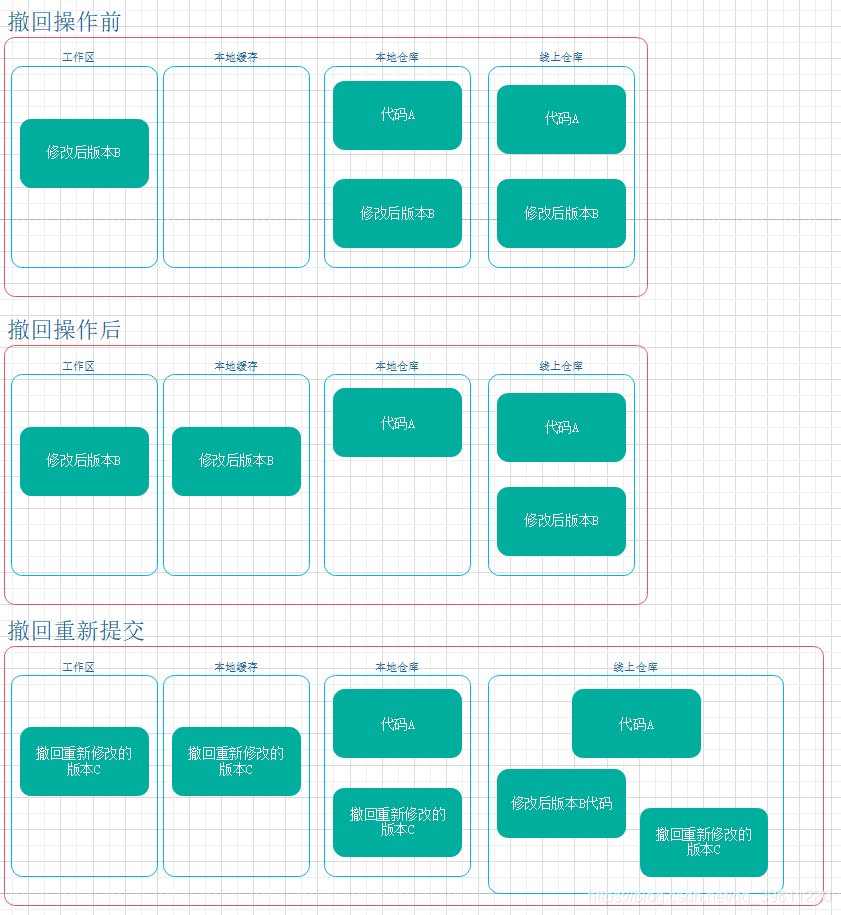Select 撤回重新修改的版本C in 本地仓库
The height and width of the screenshot is (915, 841).
tap(397, 823)
